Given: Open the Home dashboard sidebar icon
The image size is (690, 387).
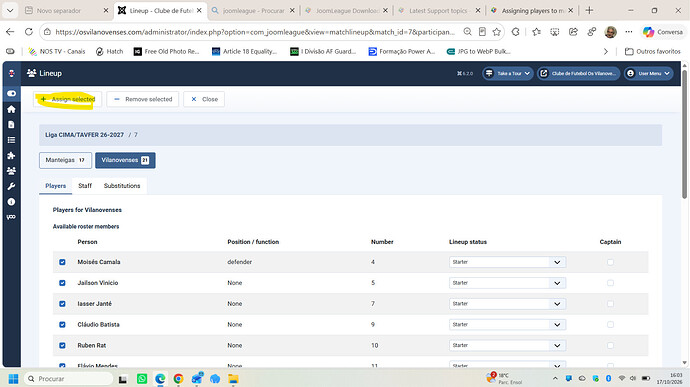Looking at the screenshot, I should point(11,109).
